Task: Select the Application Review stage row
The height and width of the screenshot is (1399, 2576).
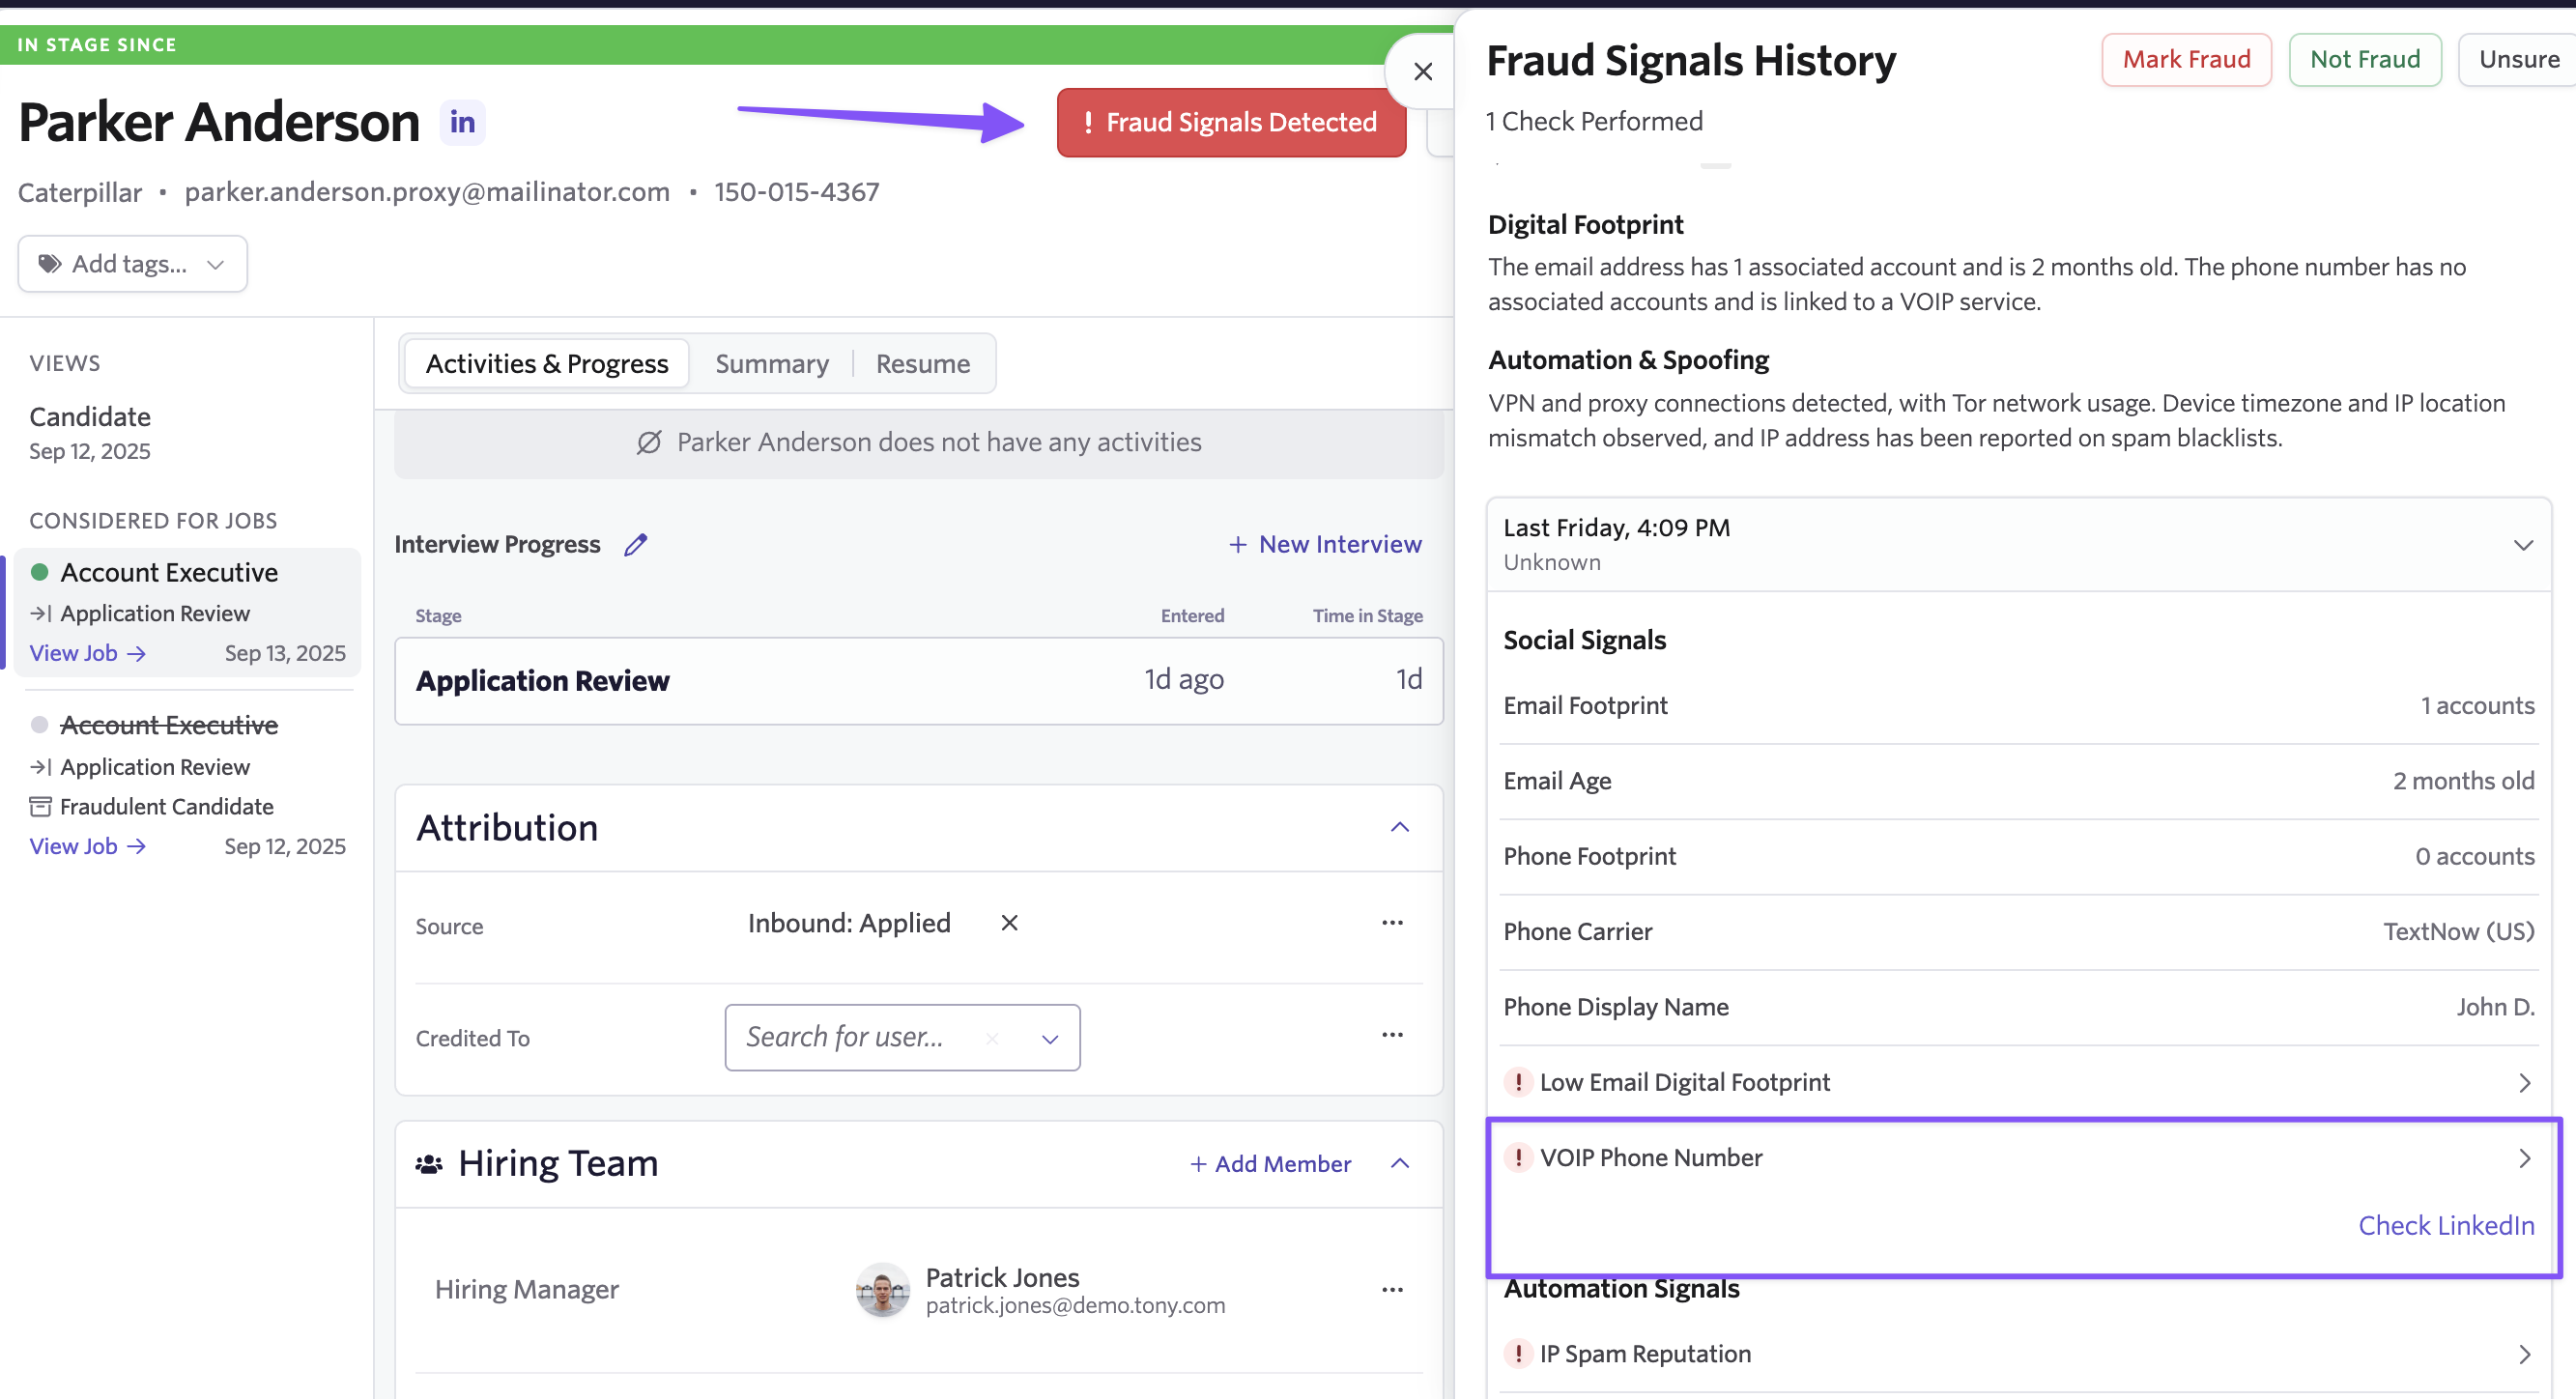Action: (918, 680)
